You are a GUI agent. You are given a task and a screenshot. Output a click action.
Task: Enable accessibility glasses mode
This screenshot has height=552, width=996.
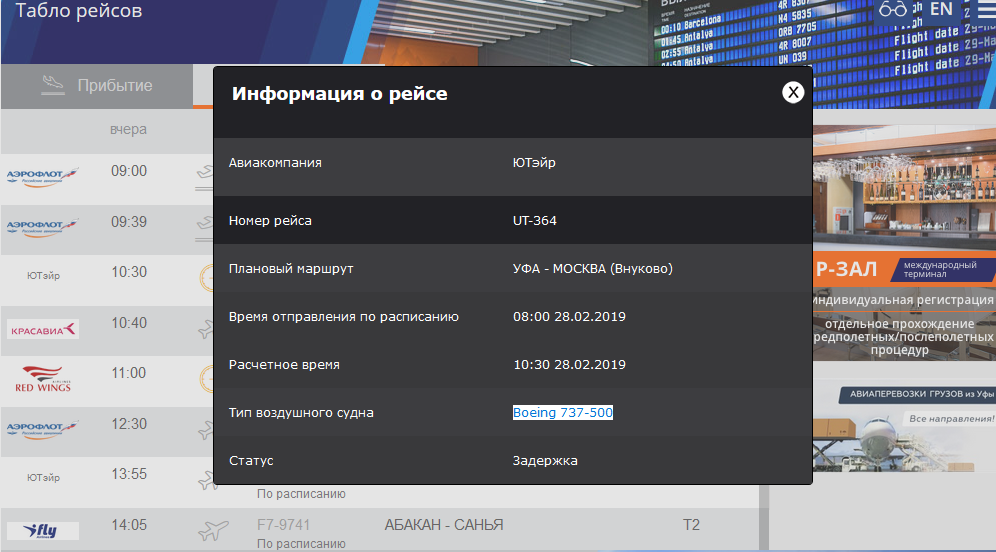tap(892, 9)
